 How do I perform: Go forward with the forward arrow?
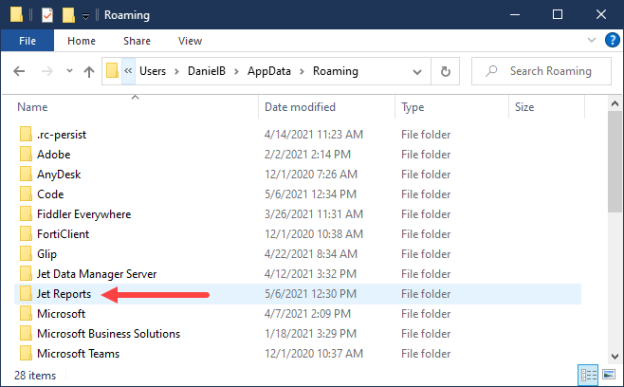(47, 71)
